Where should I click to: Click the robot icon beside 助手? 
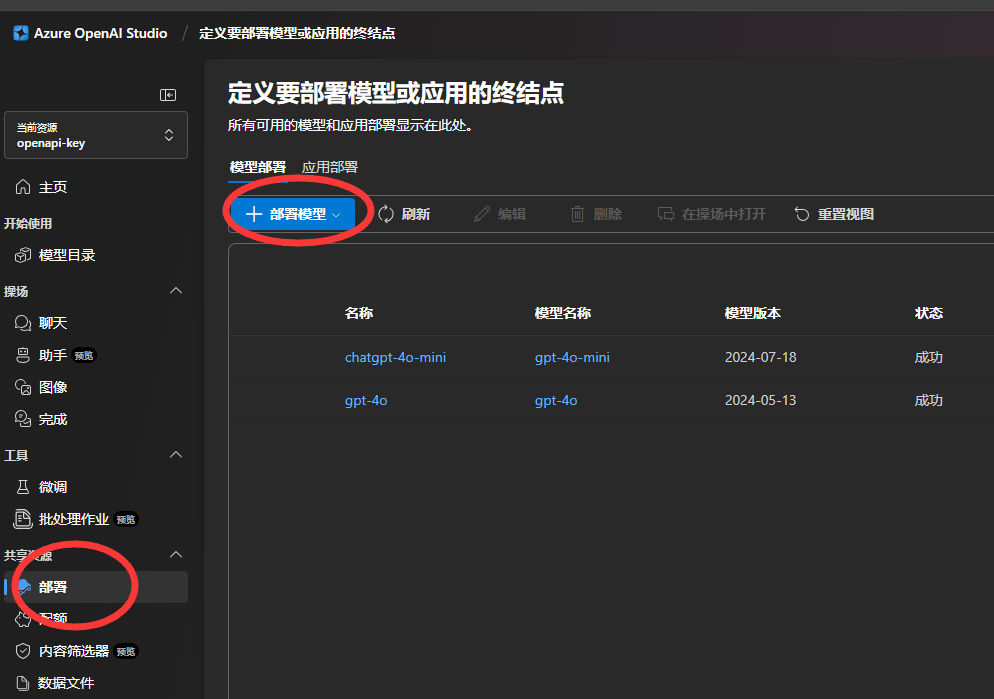[23, 356]
